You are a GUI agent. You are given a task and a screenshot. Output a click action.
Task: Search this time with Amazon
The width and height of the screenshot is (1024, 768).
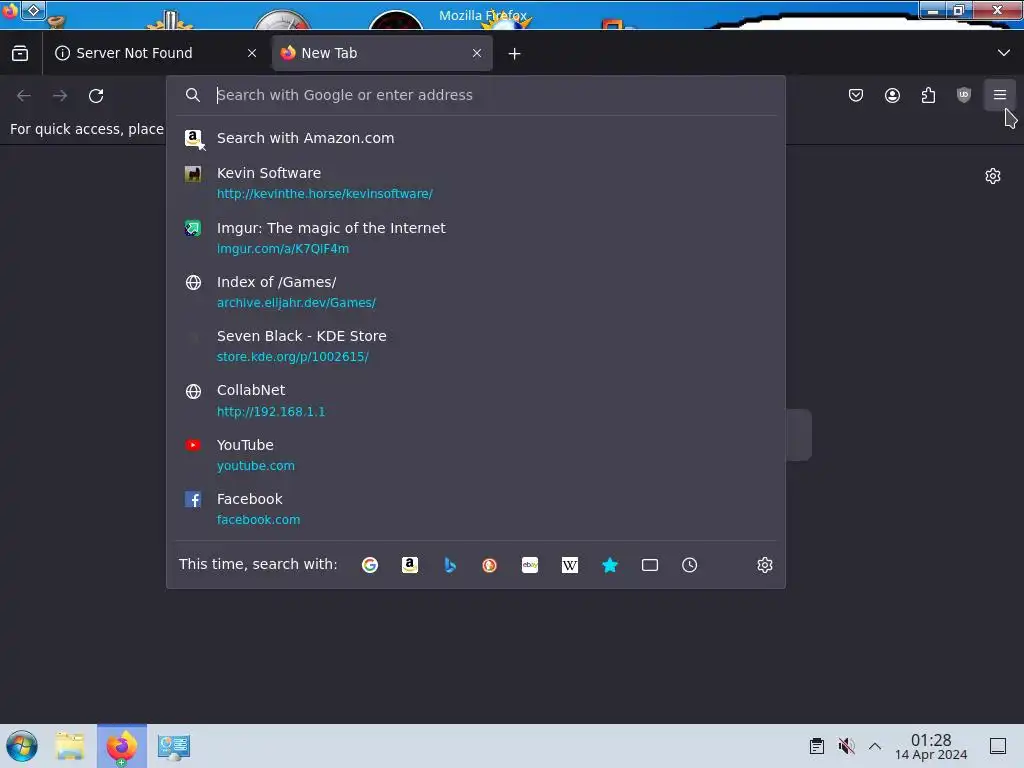409,565
